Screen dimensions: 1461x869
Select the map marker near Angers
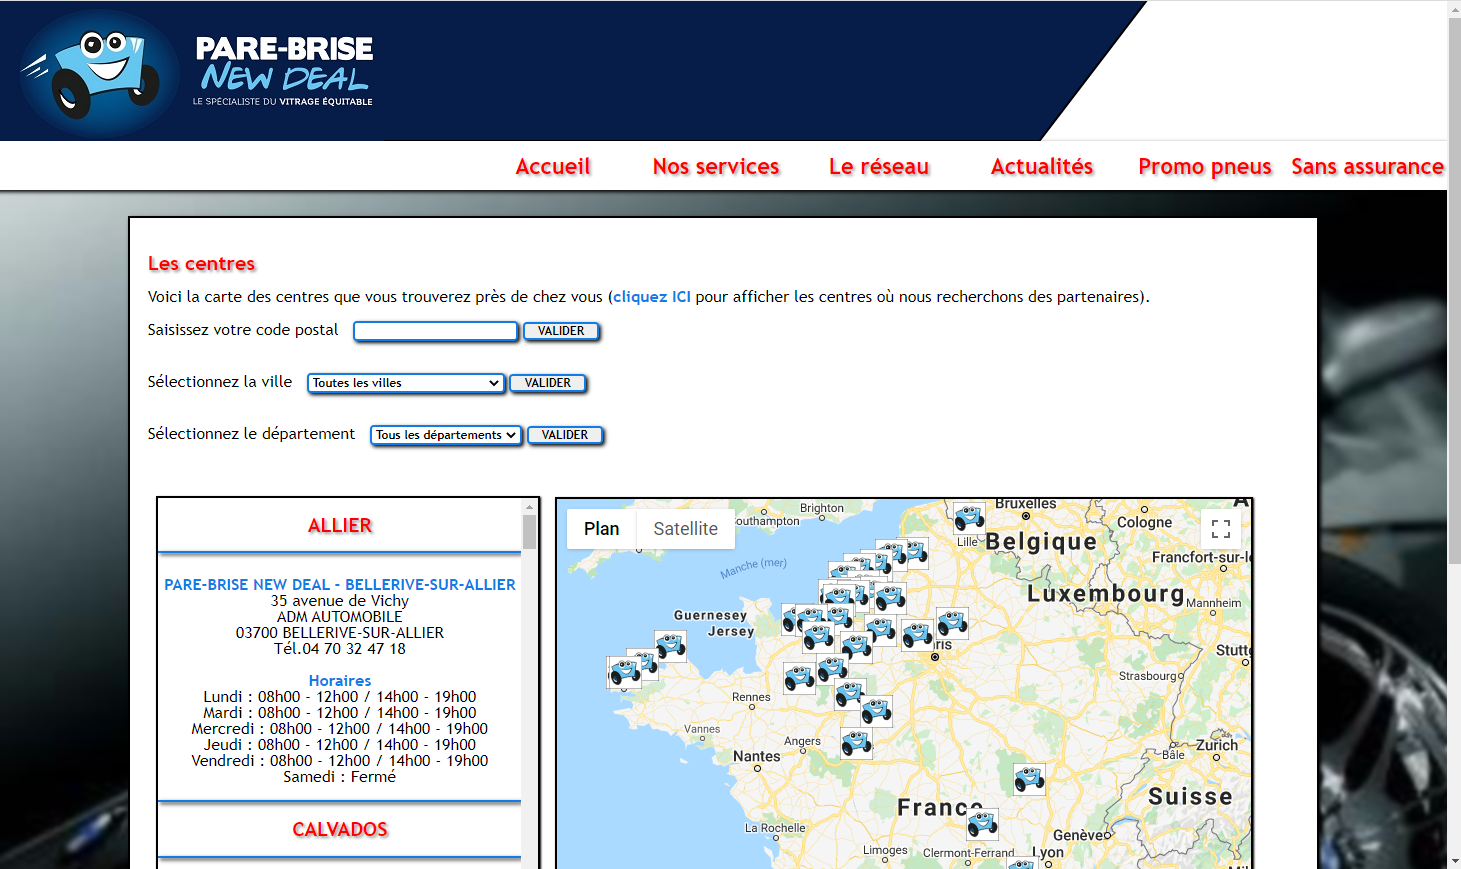tap(856, 743)
